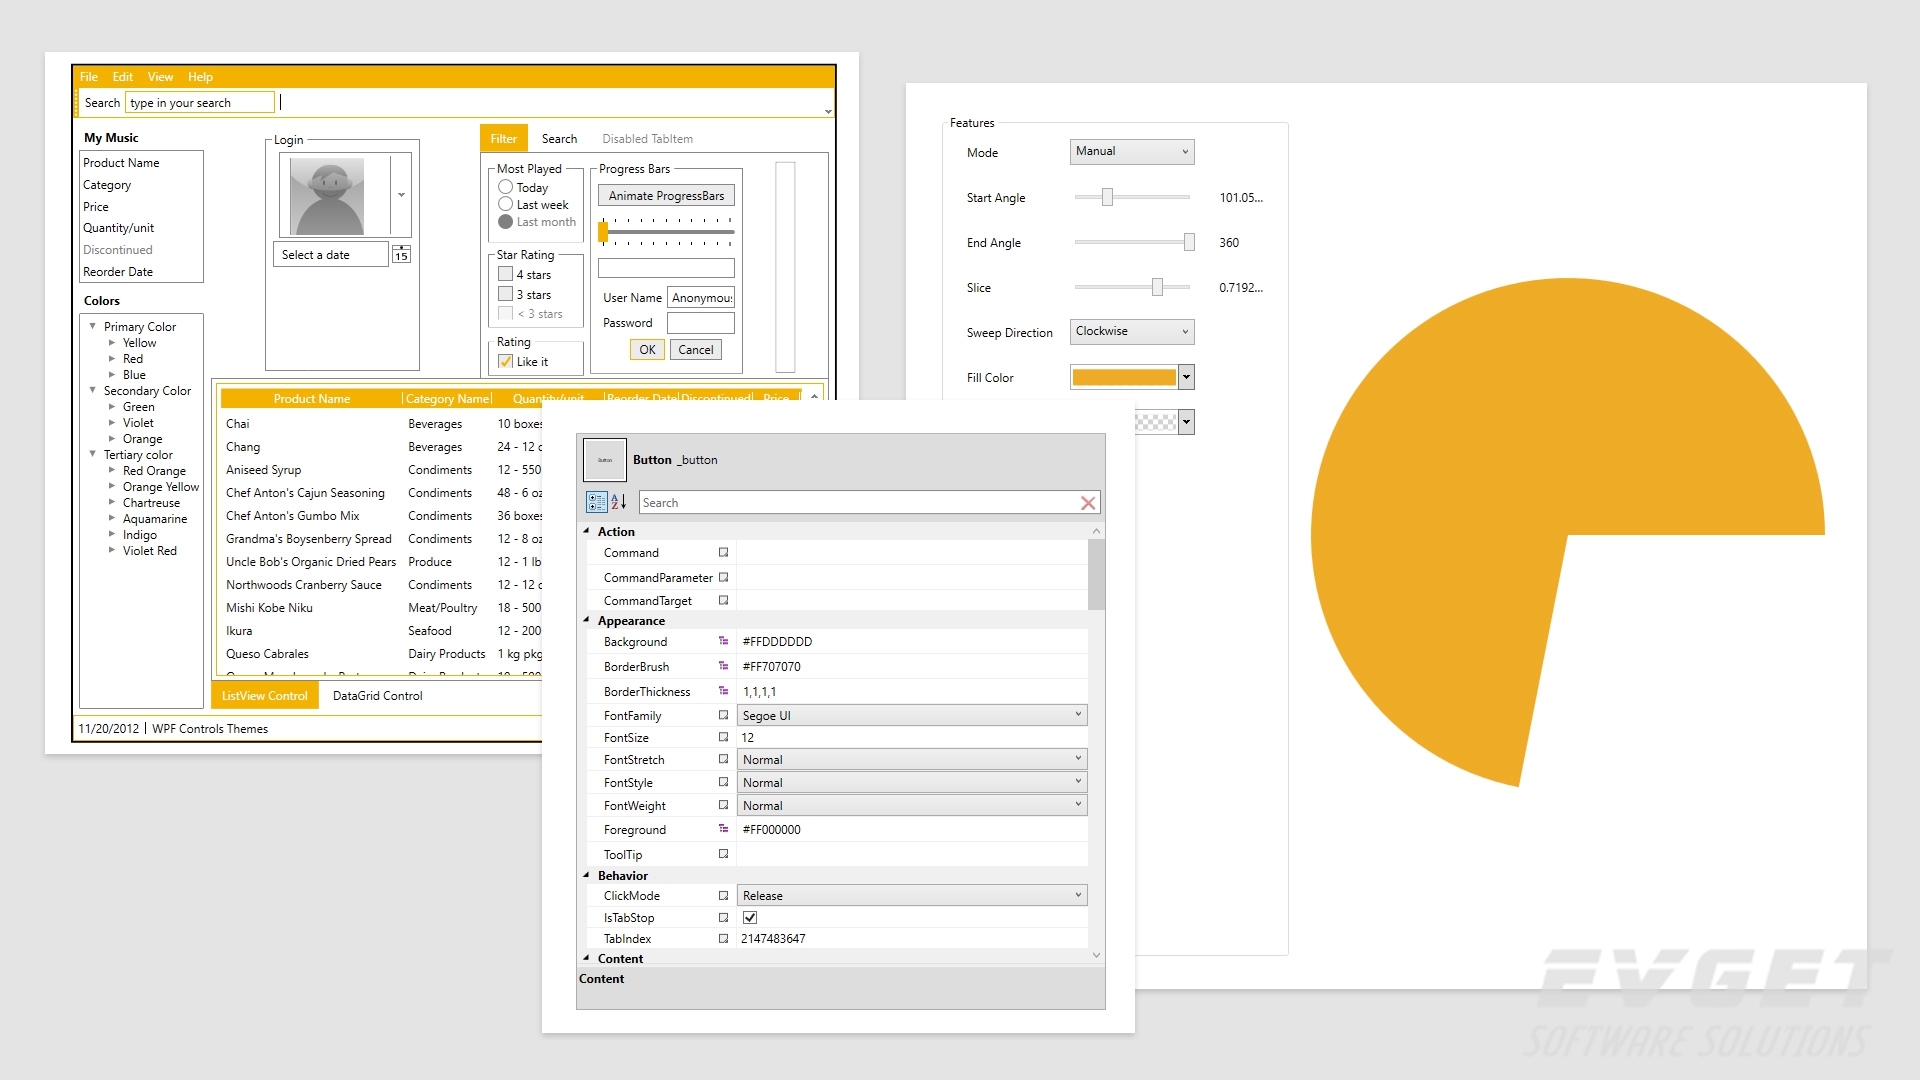The image size is (1920, 1080).
Task: Click the user avatar picture in Login box
Action: pyautogui.click(x=327, y=196)
